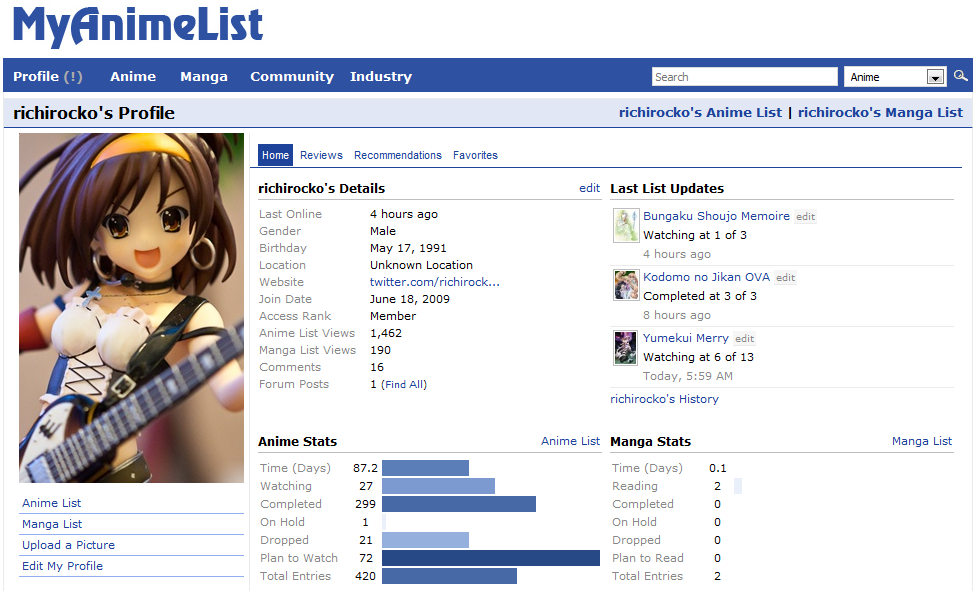Click the Total Entries value 420
The width and height of the screenshot is (979, 591).
pos(365,576)
